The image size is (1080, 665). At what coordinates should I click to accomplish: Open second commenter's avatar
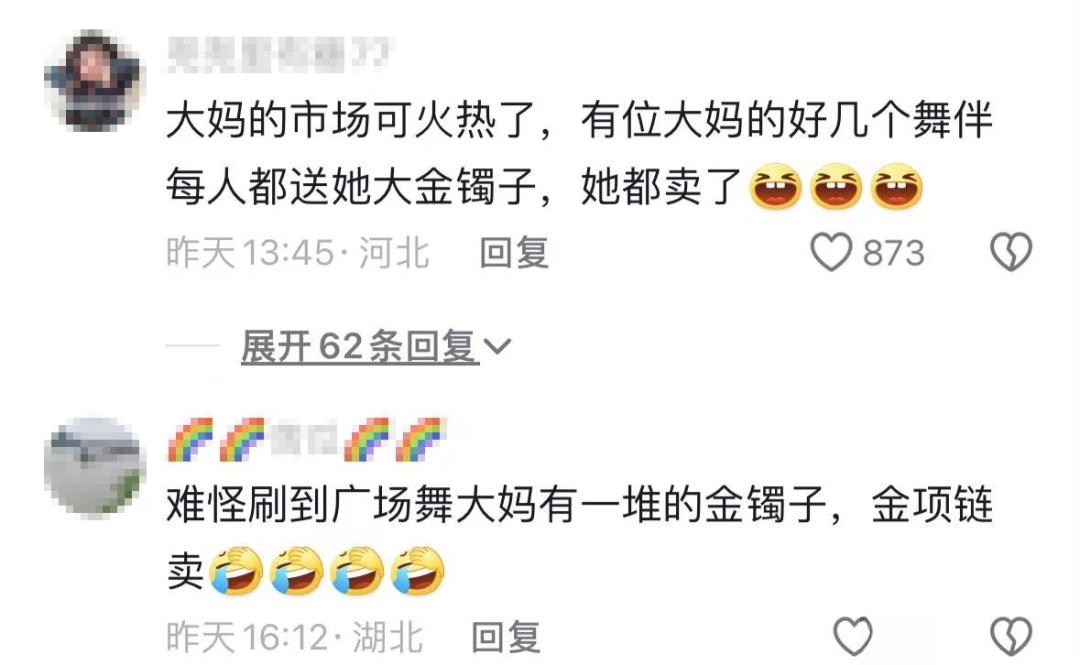click(94, 466)
